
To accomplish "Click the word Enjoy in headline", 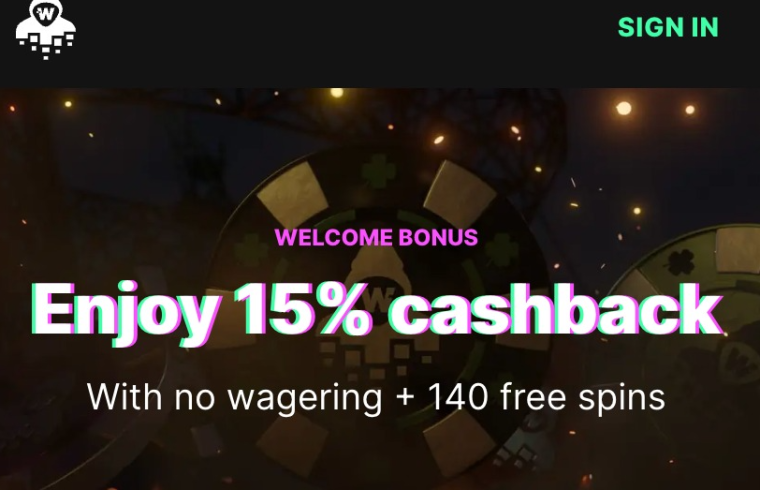I will (x=125, y=312).
